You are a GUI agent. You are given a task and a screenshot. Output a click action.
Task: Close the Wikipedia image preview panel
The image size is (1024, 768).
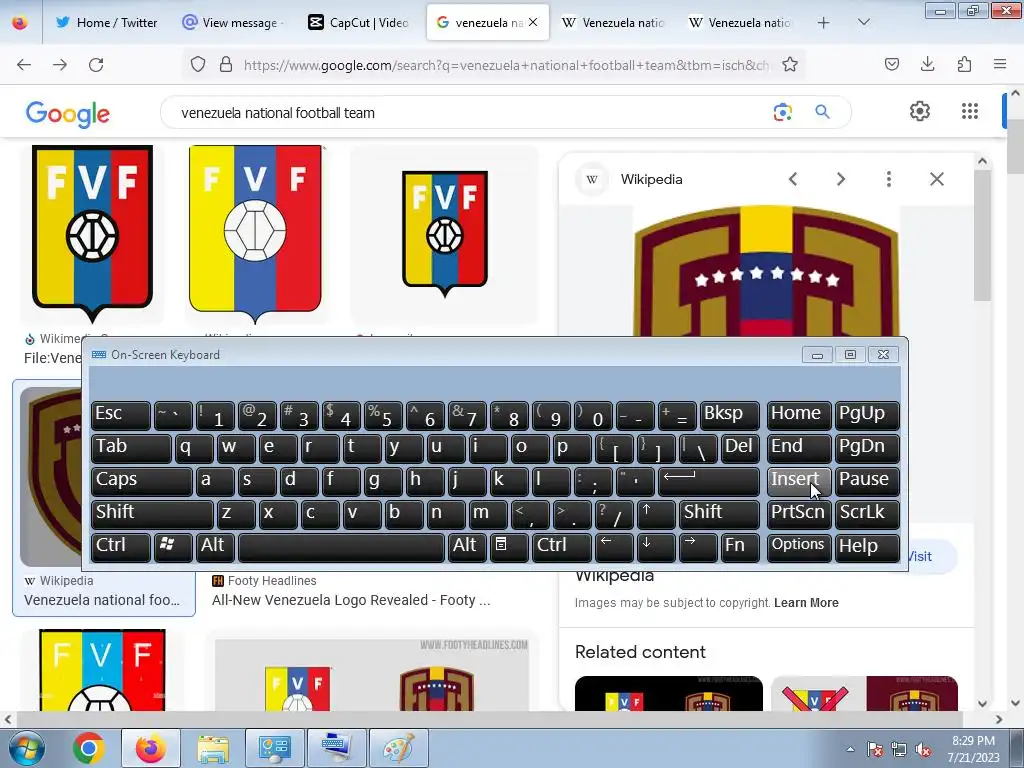(936, 179)
